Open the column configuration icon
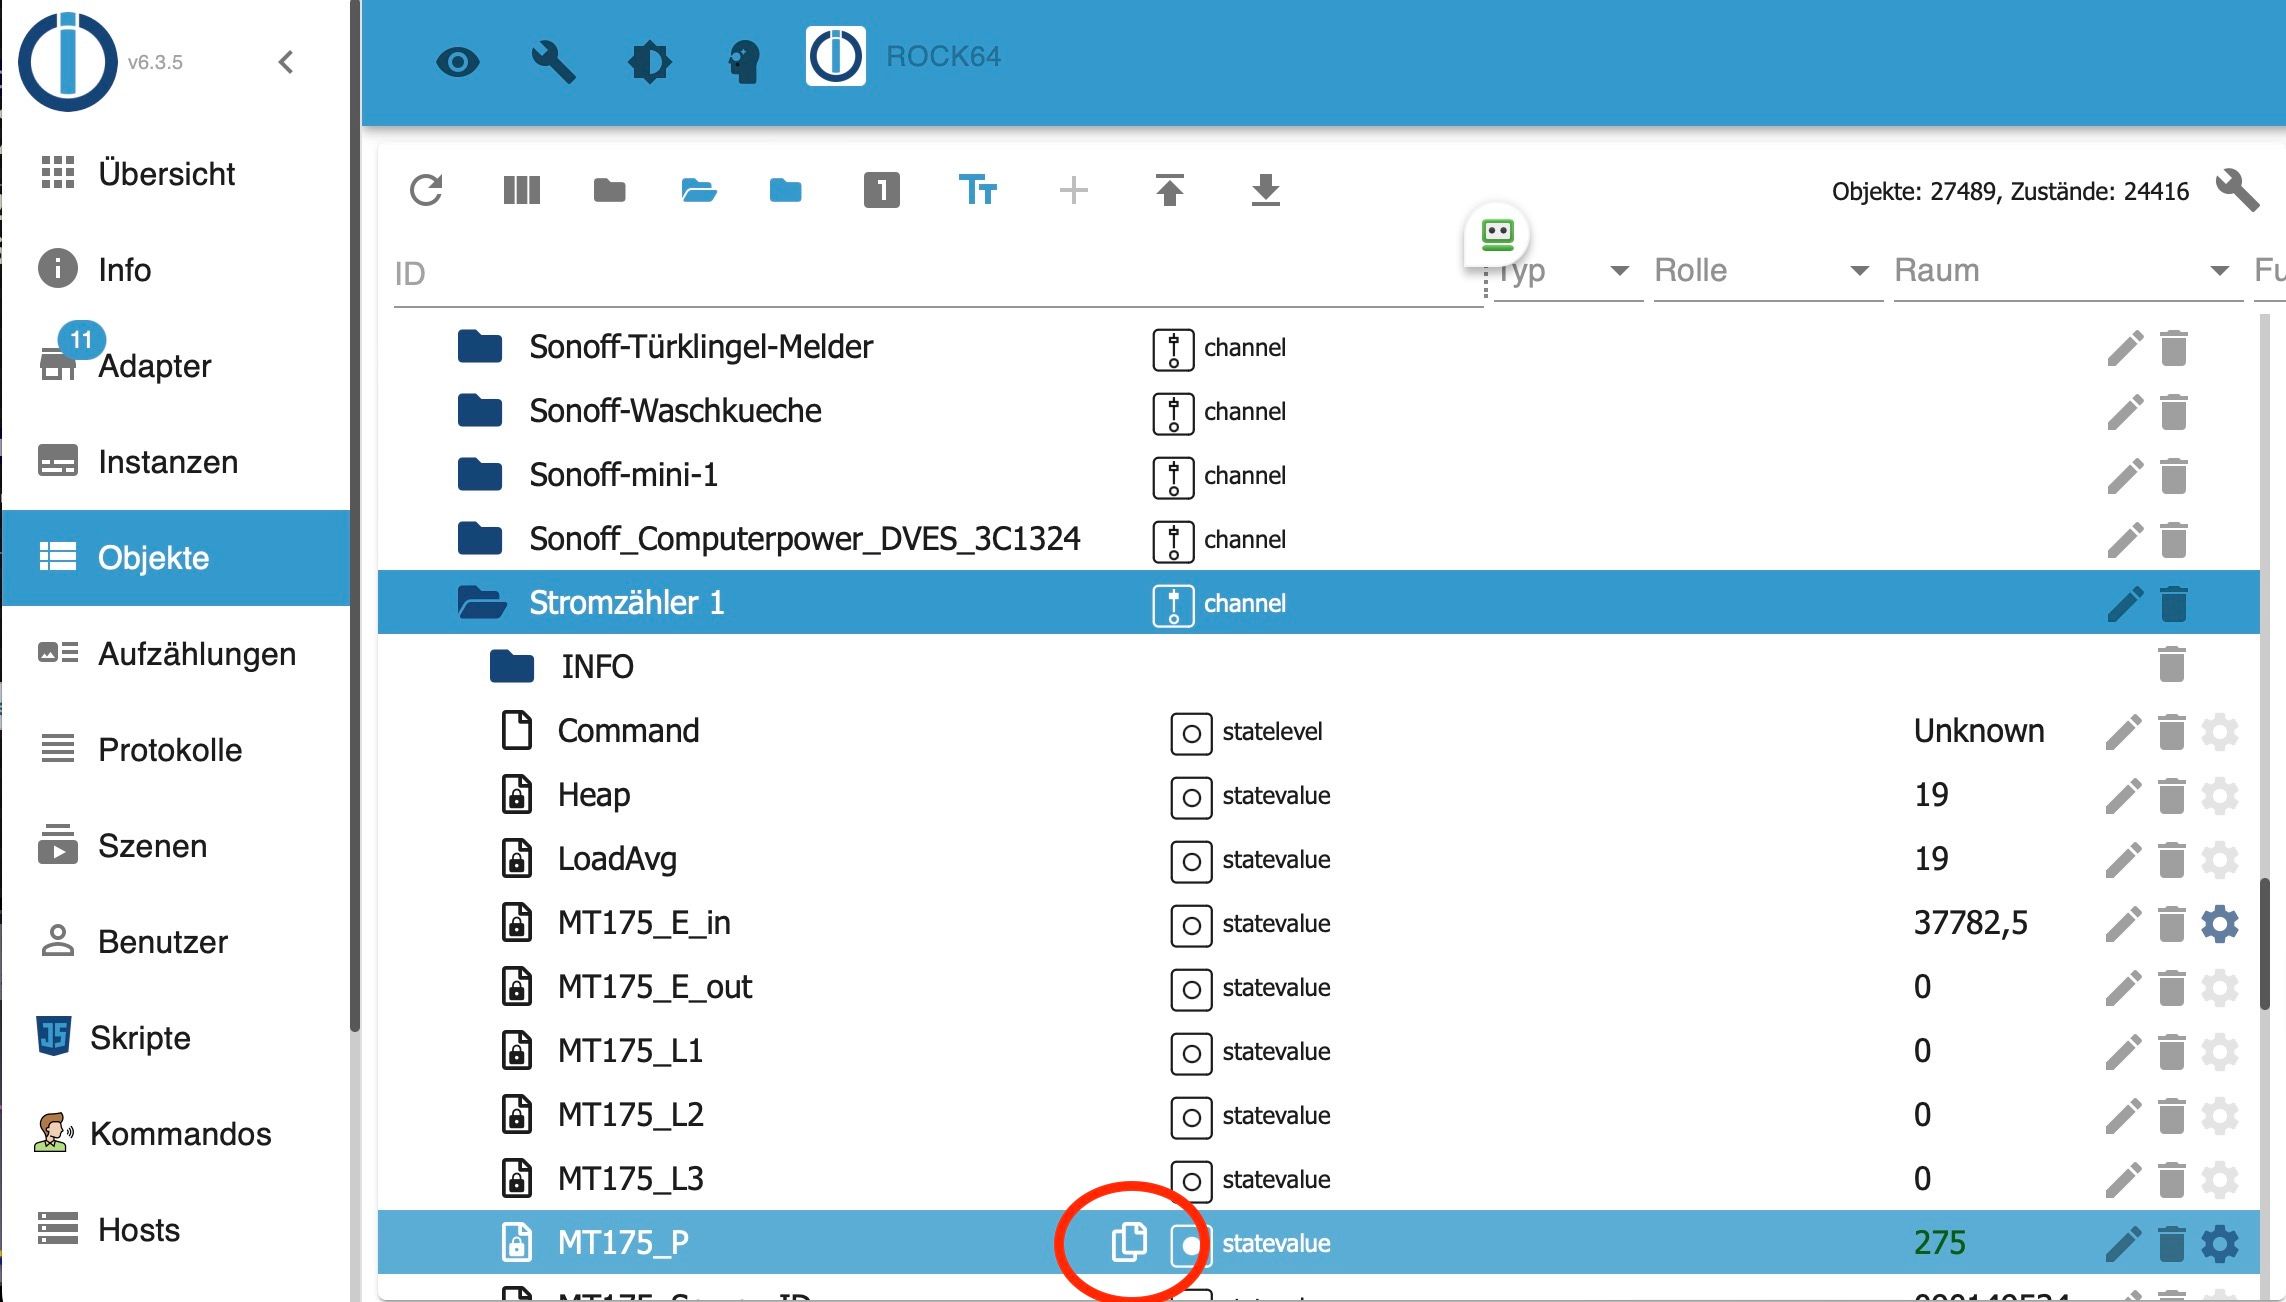This screenshot has width=2286, height=1302. (x=521, y=190)
